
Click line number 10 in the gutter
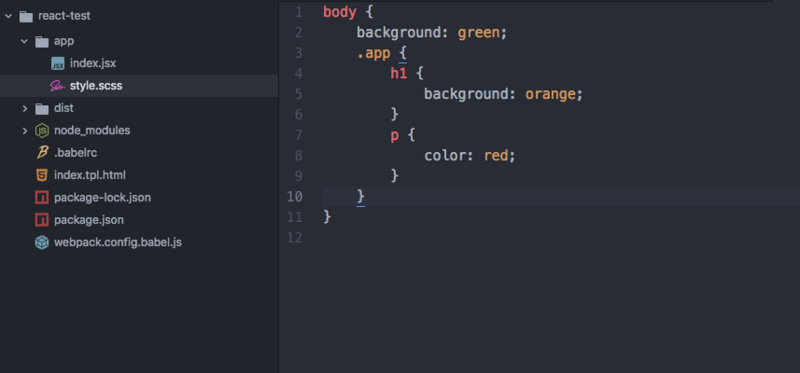295,196
